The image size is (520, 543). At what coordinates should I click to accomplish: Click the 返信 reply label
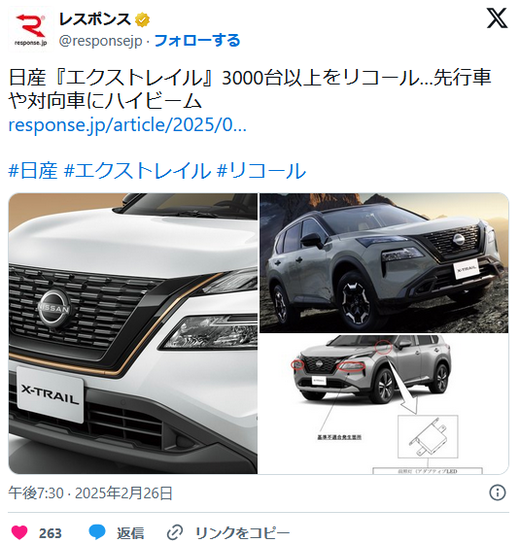(130, 533)
